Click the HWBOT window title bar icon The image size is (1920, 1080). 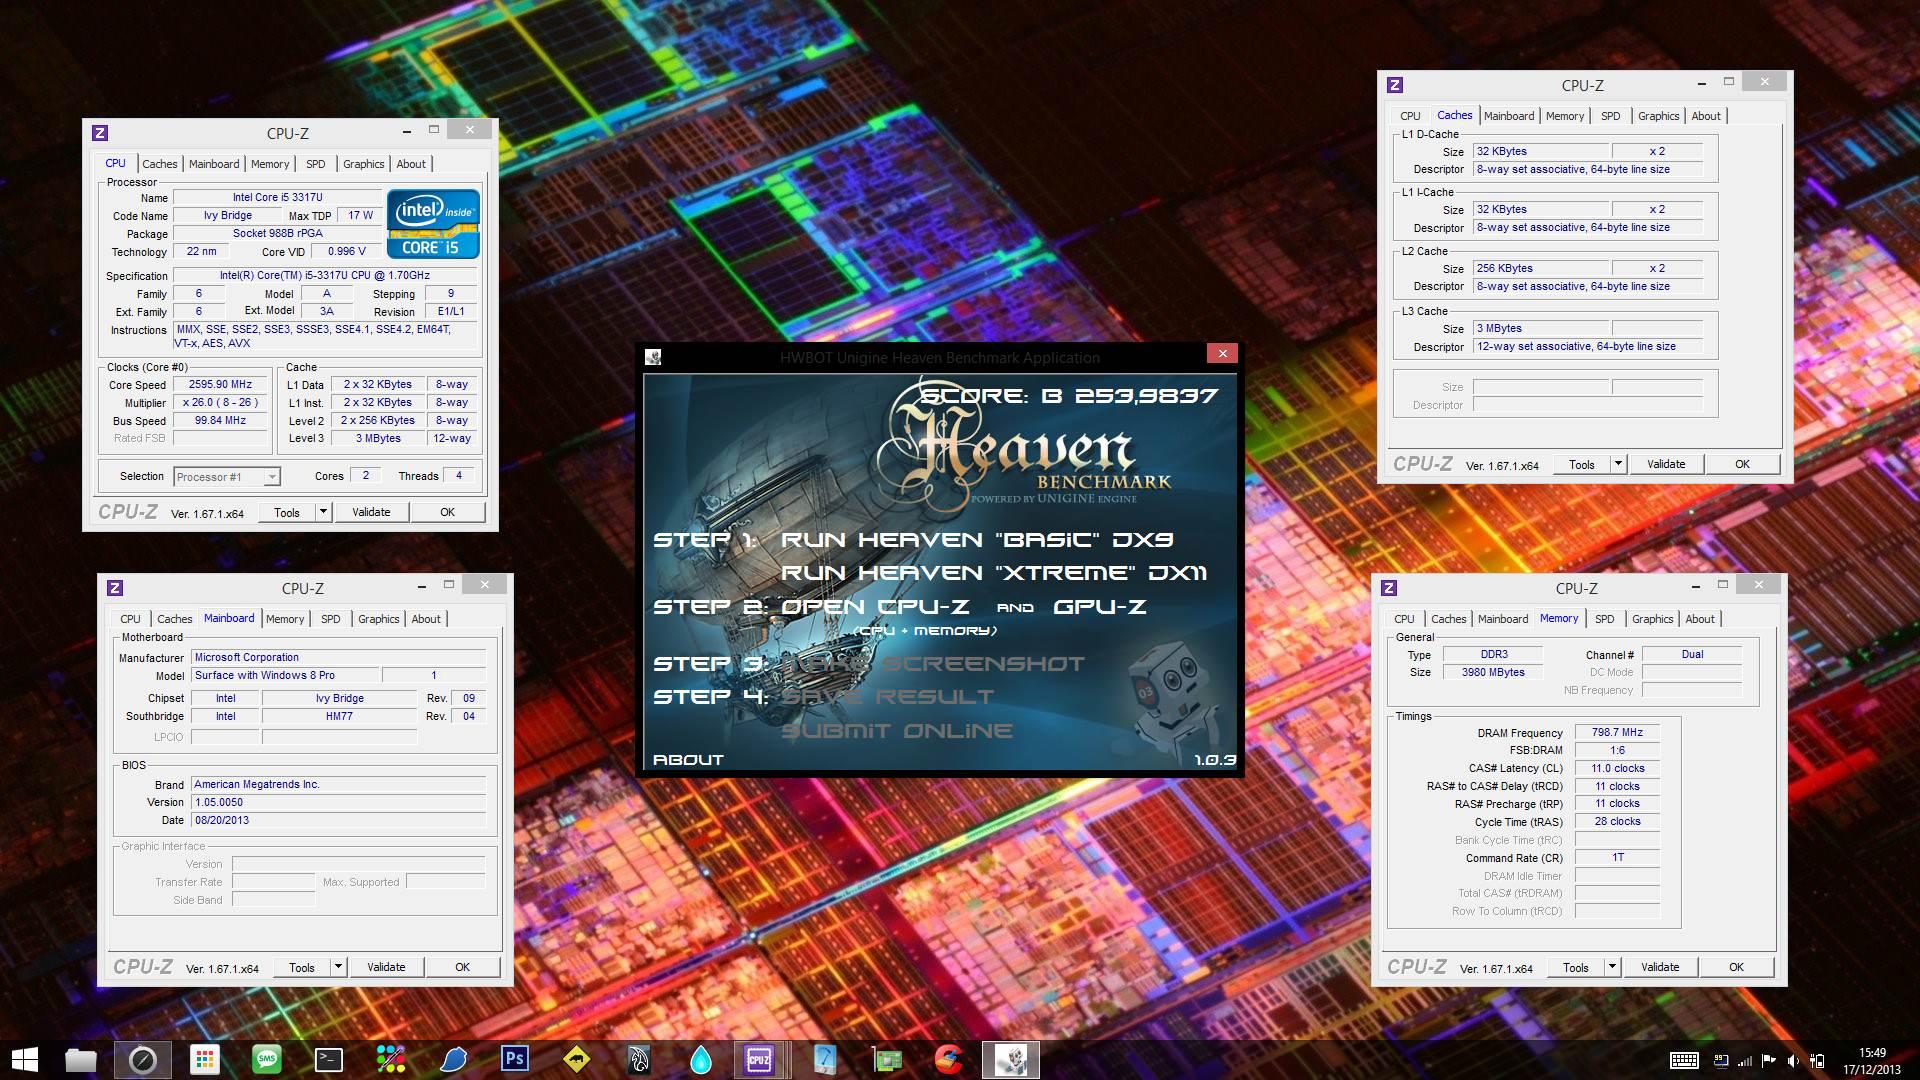(x=653, y=357)
